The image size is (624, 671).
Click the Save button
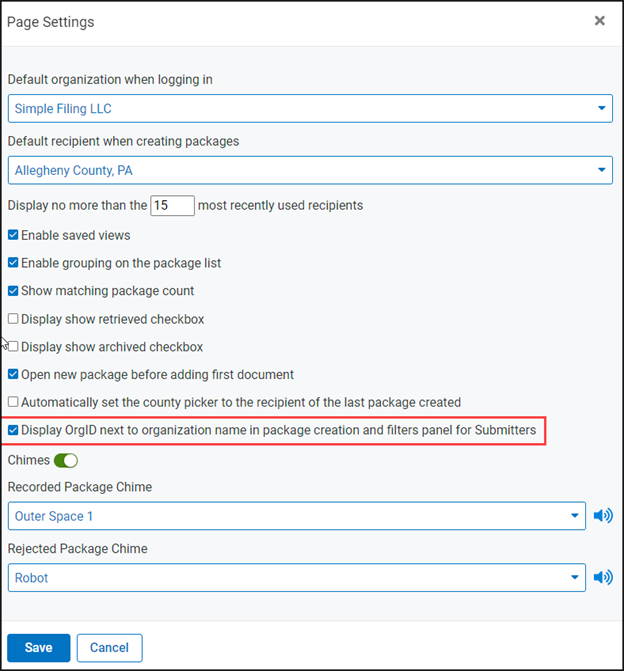[x=38, y=647]
